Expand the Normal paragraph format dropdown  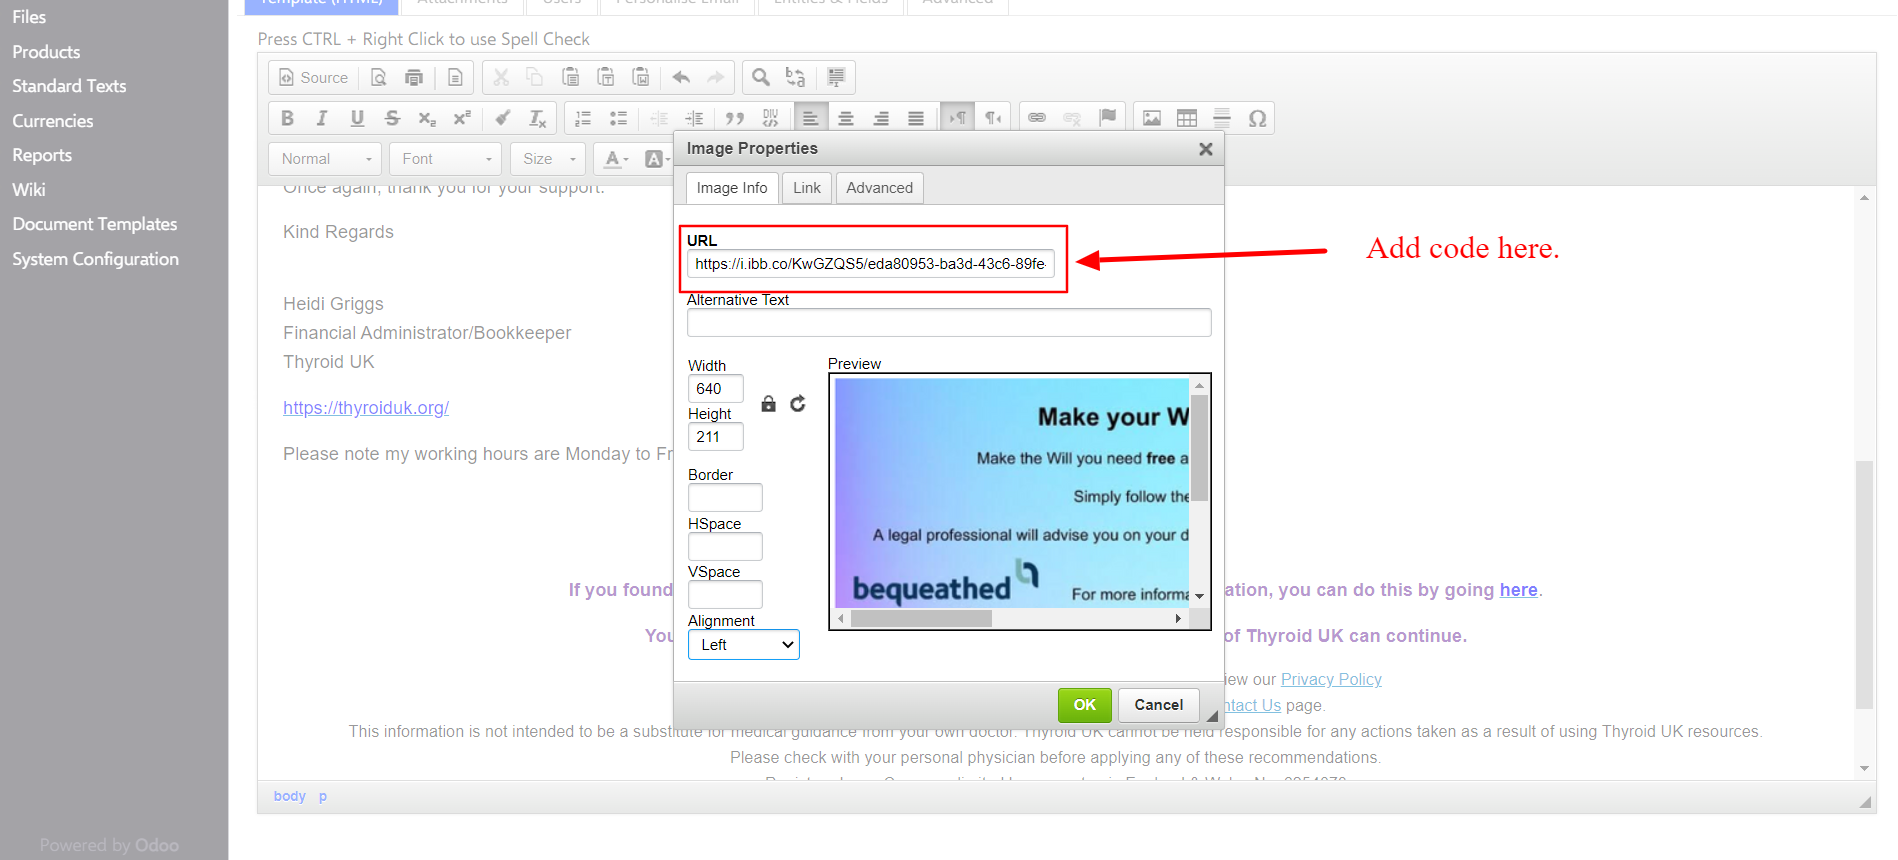[325, 159]
